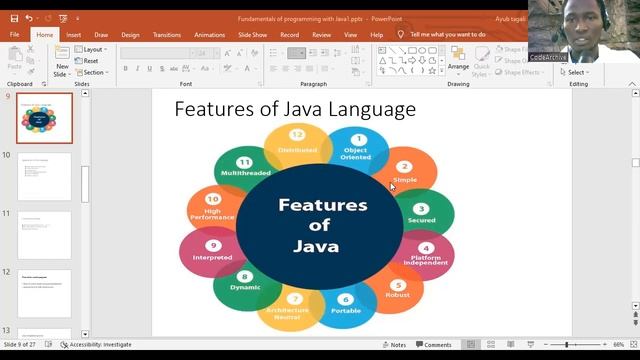640x360 pixels.
Task: Reset the slide layout
Action: (87, 61)
